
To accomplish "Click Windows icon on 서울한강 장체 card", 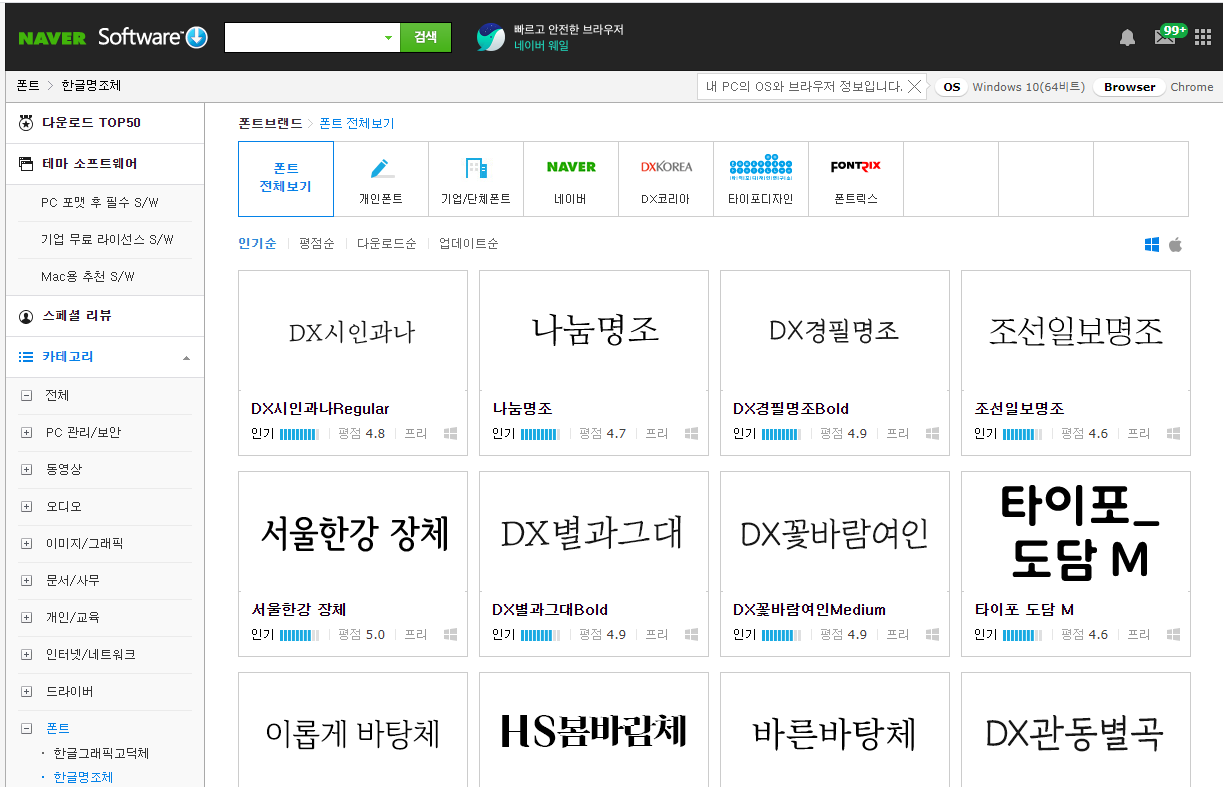I will 450,635.
